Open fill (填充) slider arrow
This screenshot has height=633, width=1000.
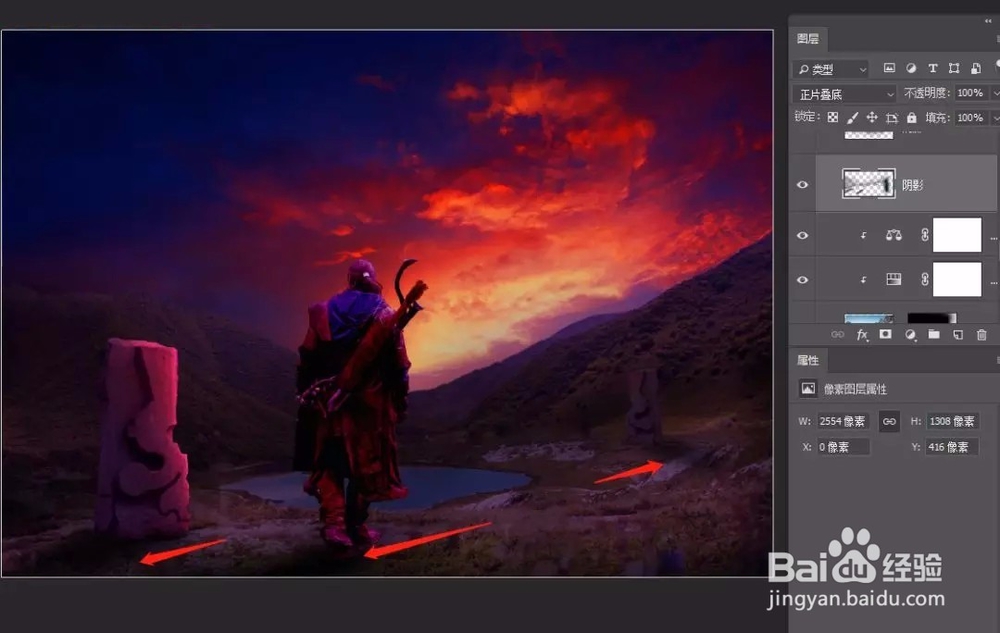994,118
